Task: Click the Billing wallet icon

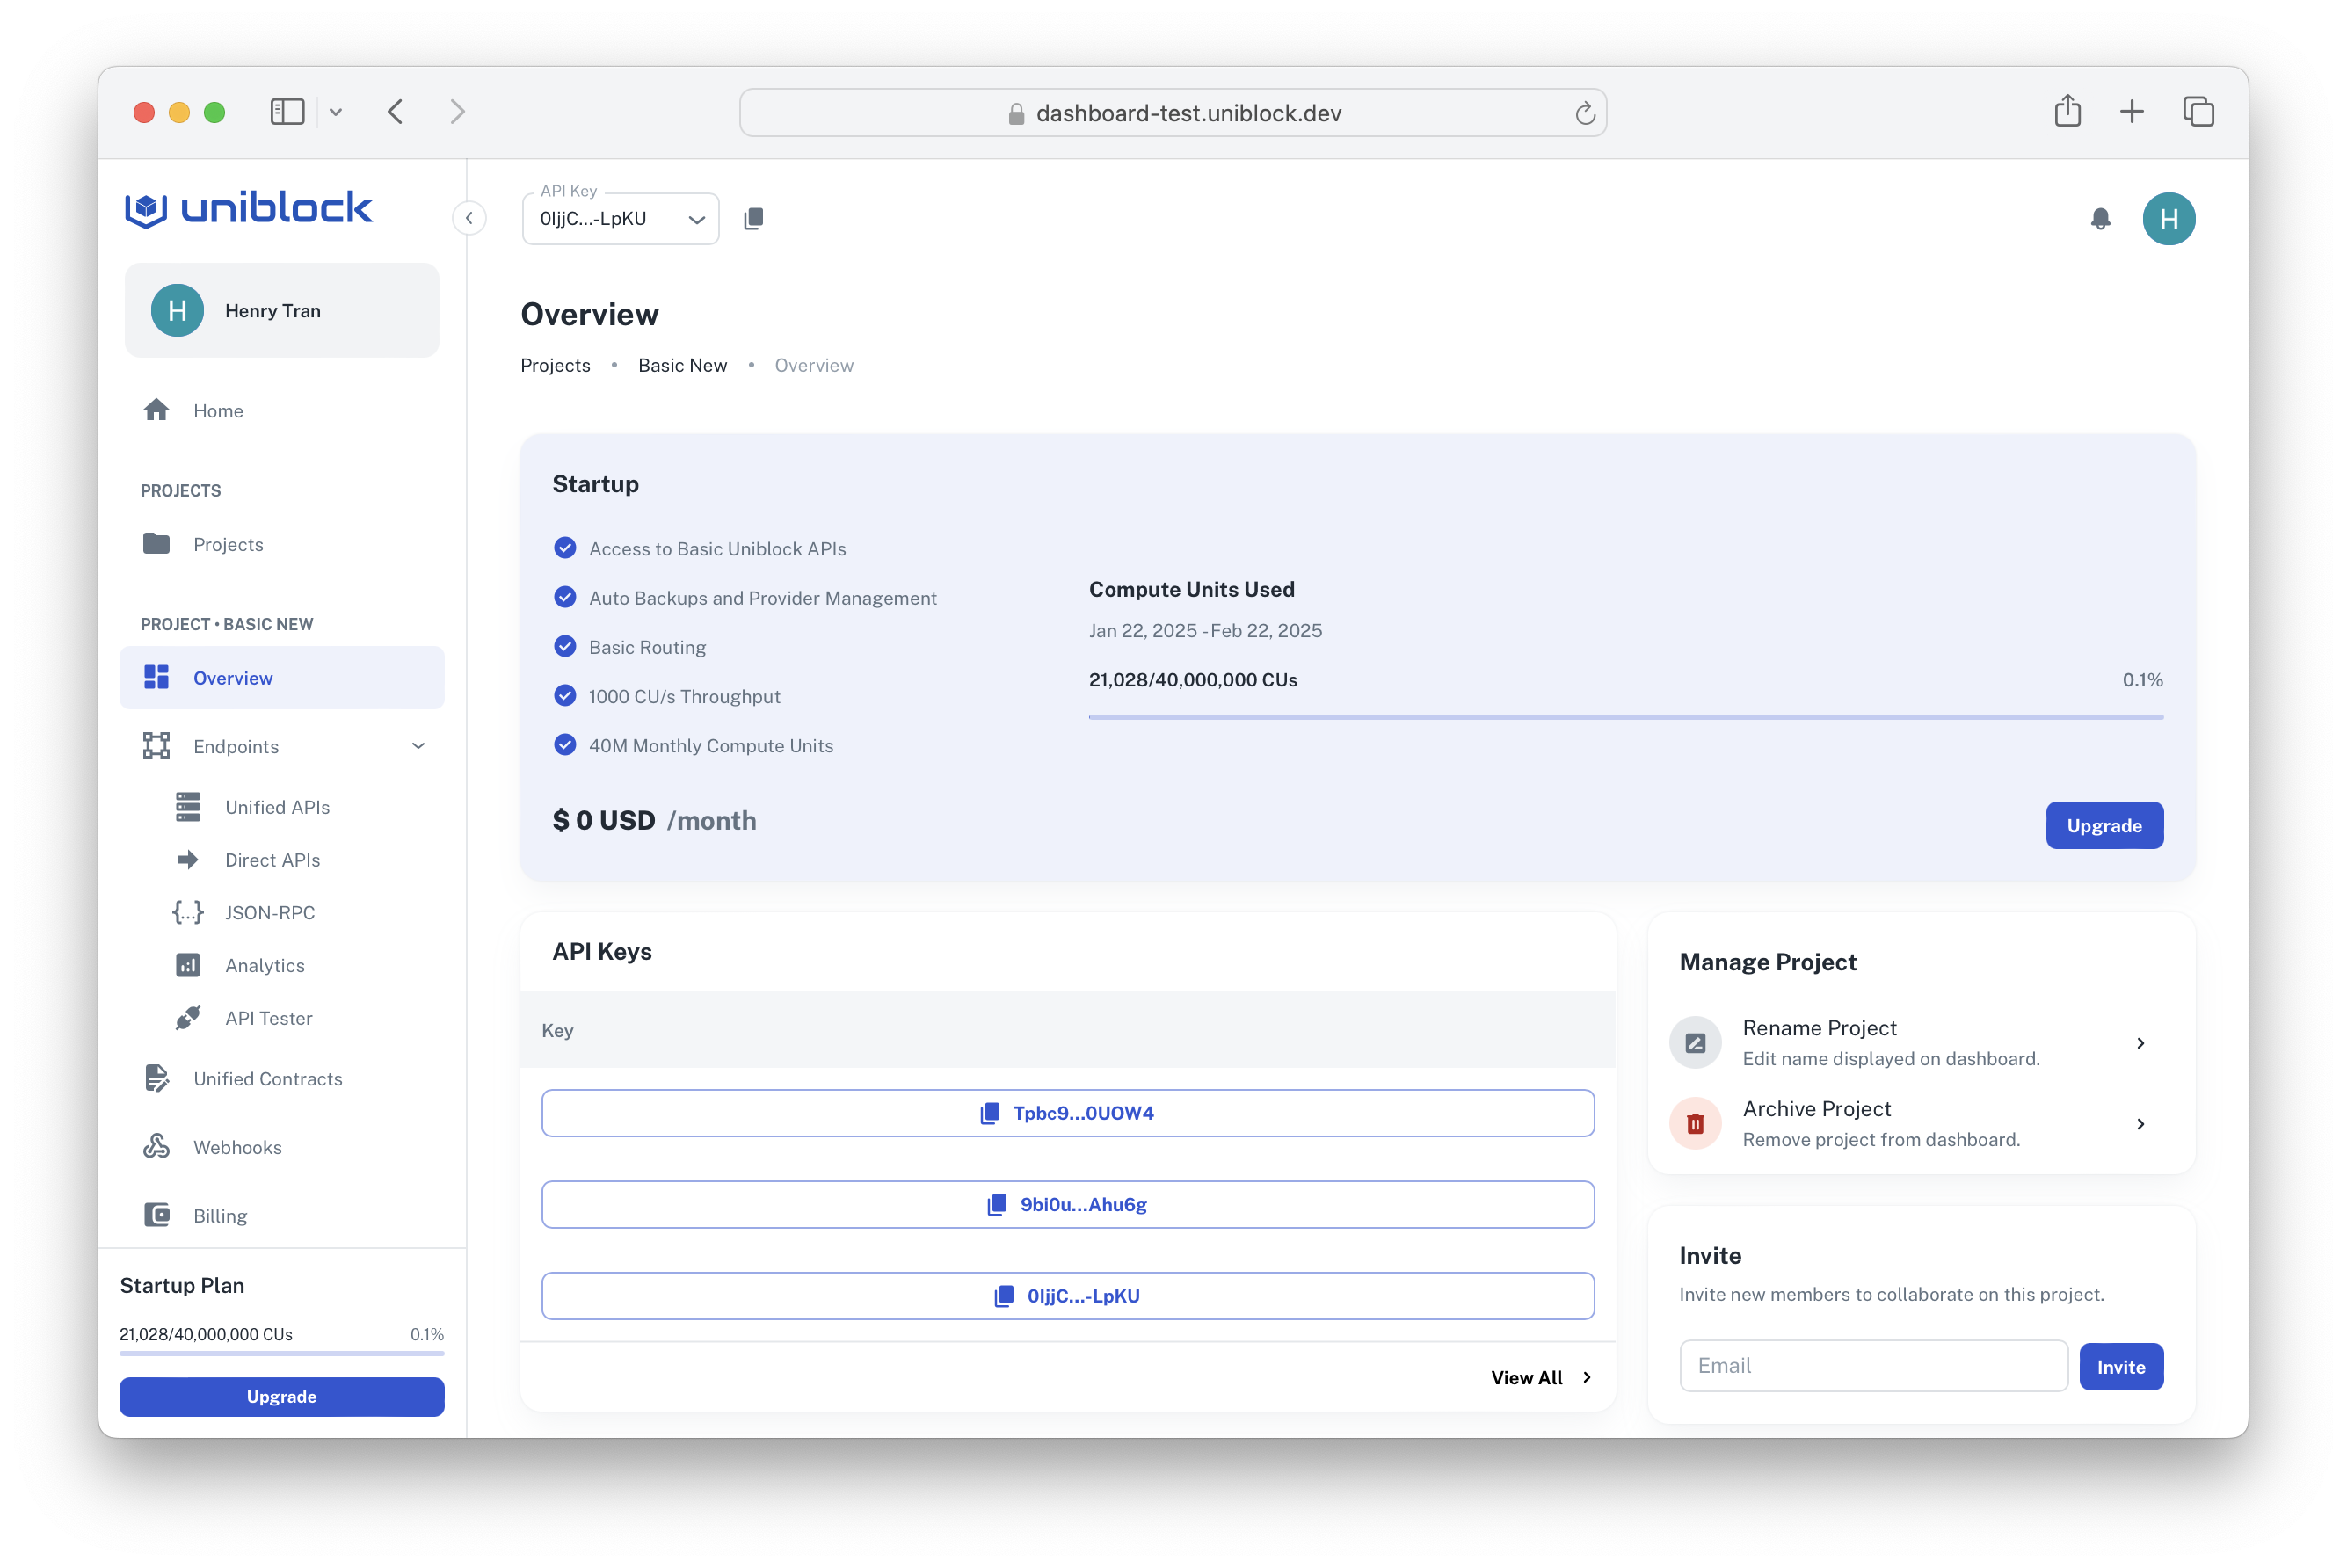Action: tap(157, 1215)
